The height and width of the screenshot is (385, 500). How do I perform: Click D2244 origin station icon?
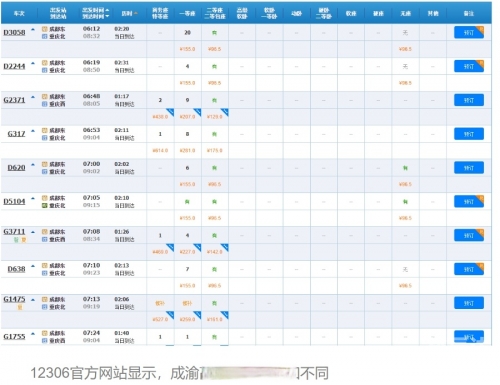[44, 63]
